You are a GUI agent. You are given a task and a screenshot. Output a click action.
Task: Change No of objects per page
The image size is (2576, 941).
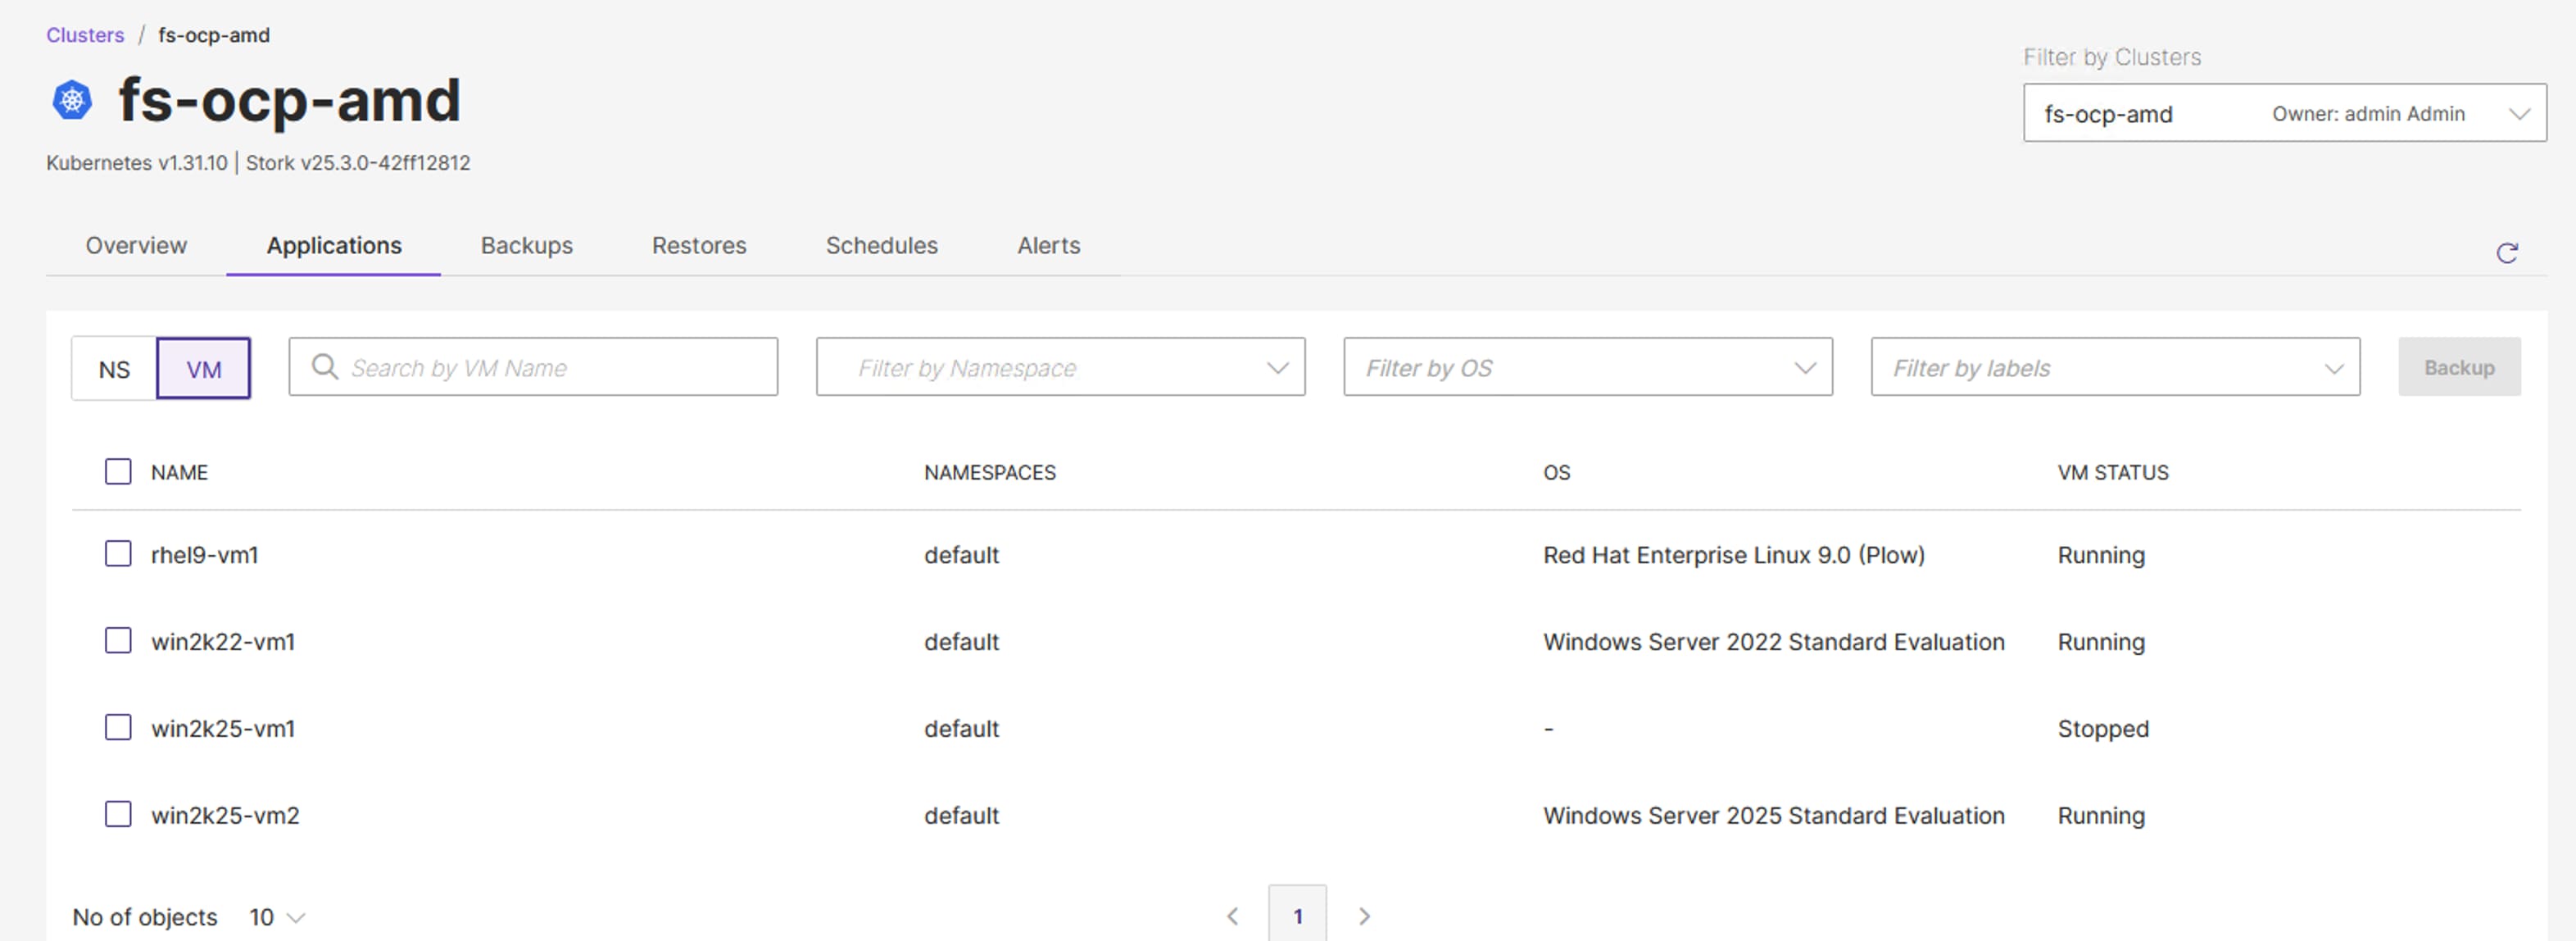[x=277, y=916]
